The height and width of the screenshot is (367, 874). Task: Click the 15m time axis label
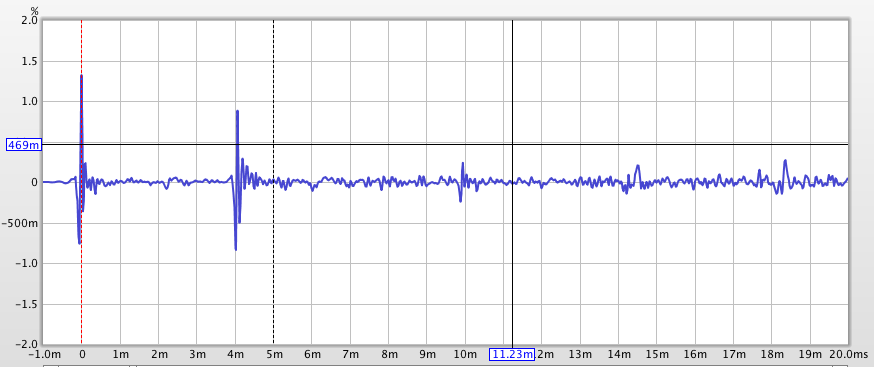point(657,355)
